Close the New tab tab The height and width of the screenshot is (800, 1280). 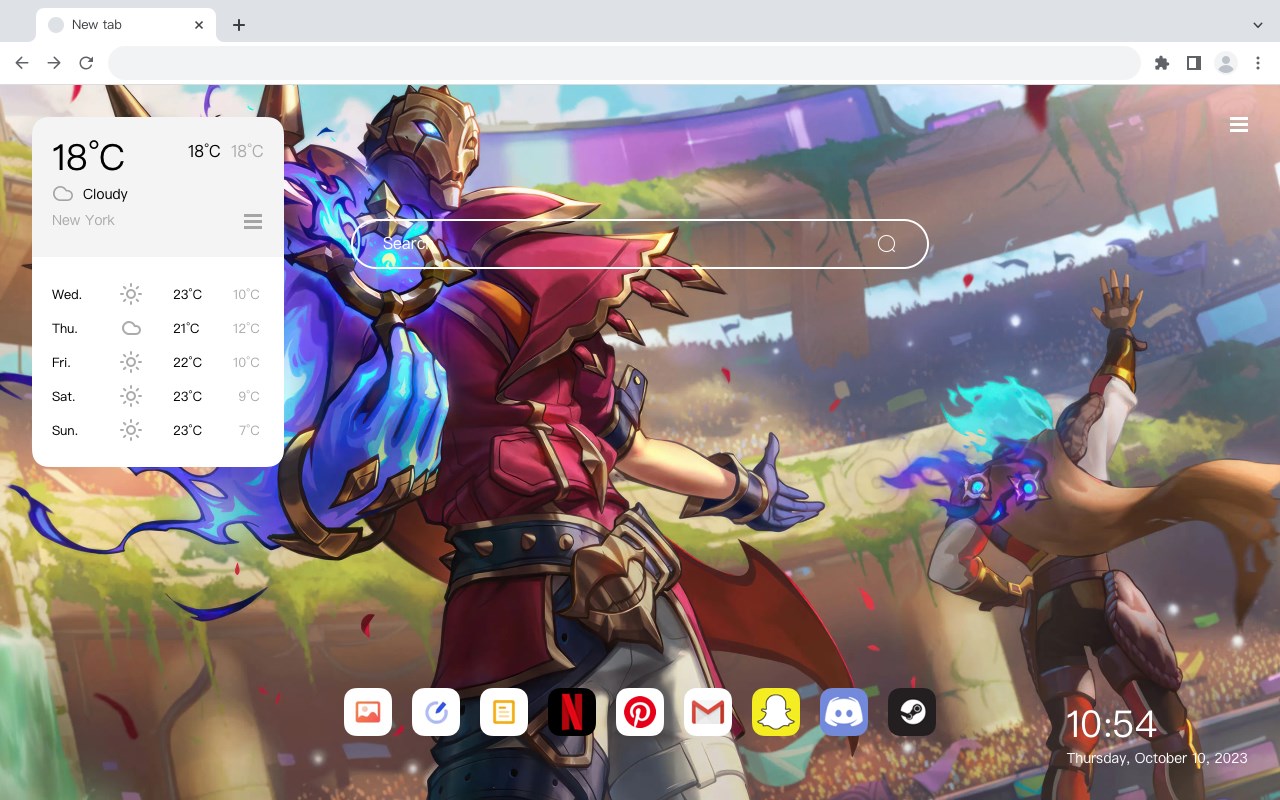pos(200,25)
